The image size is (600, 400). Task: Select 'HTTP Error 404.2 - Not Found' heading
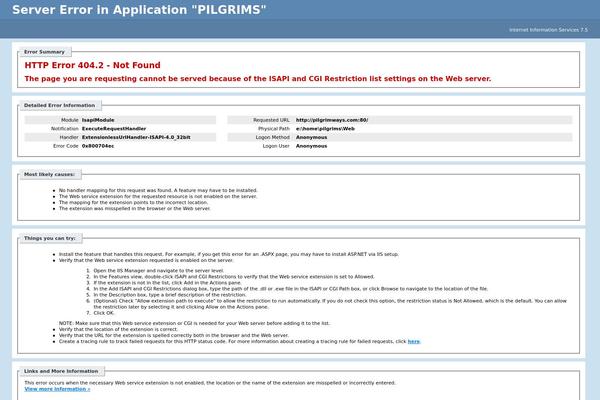93,65
